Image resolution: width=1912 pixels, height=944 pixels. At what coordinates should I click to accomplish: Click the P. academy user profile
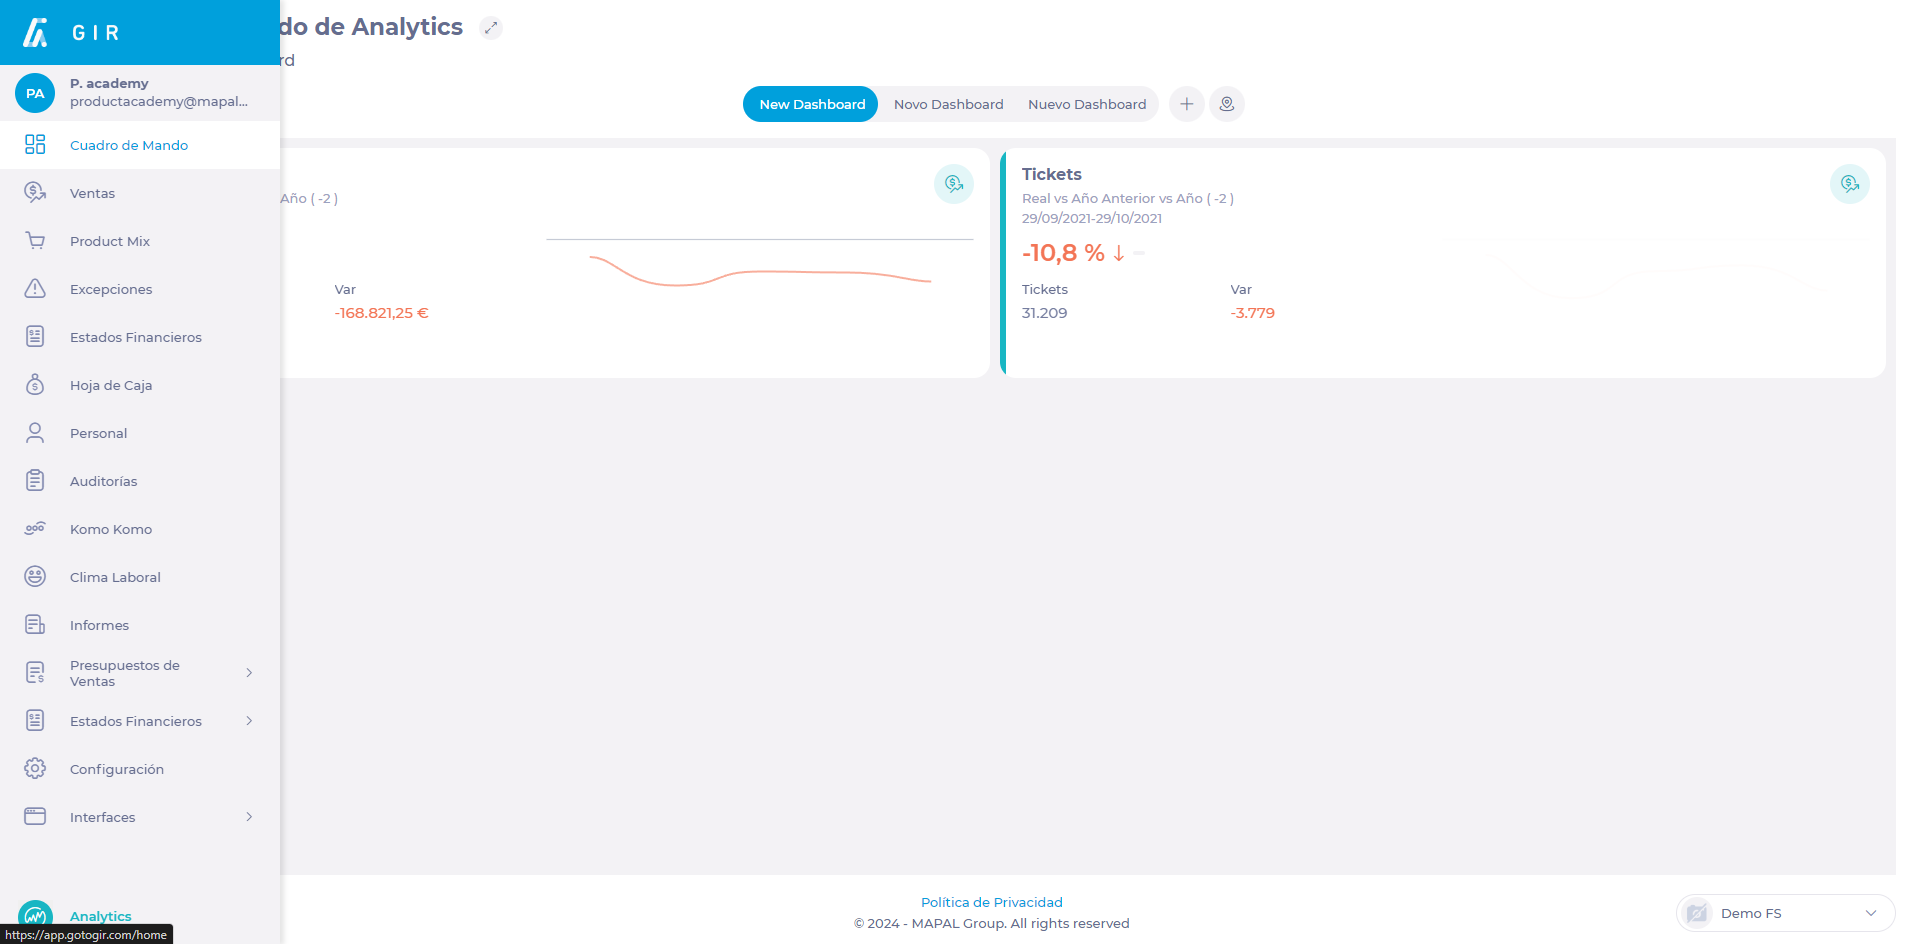point(140,93)
